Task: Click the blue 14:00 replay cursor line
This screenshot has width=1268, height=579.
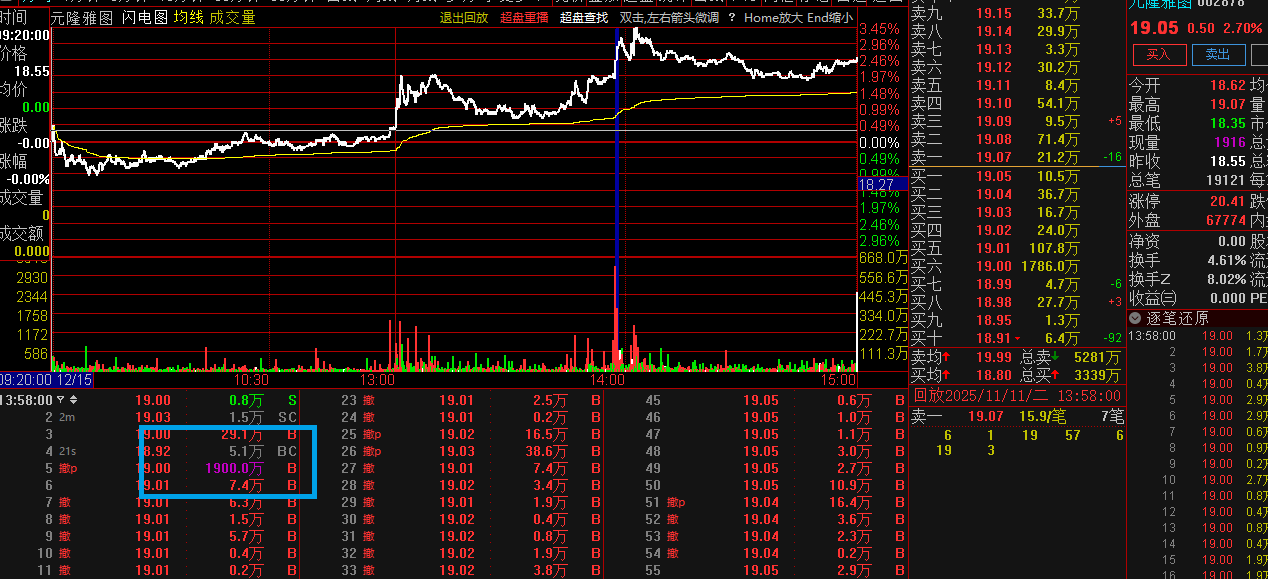Action: 617,200
